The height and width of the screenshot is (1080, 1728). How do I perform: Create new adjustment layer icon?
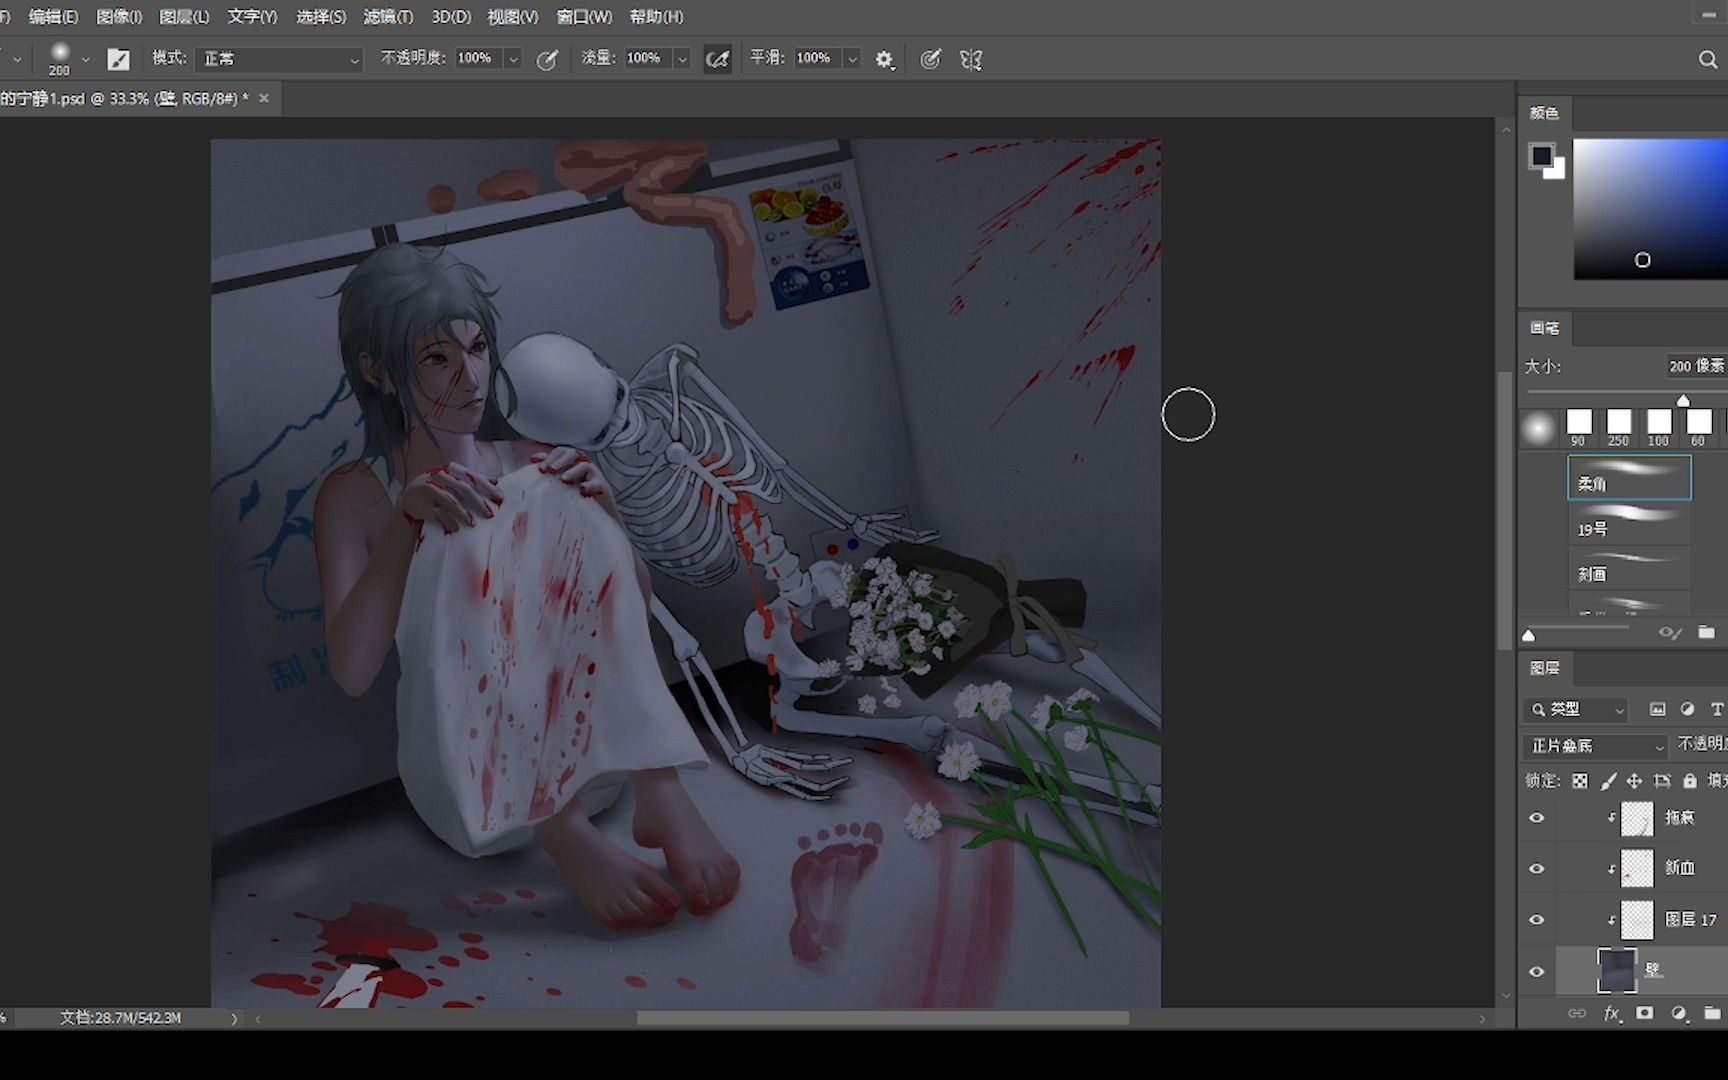point(1679,1013)
